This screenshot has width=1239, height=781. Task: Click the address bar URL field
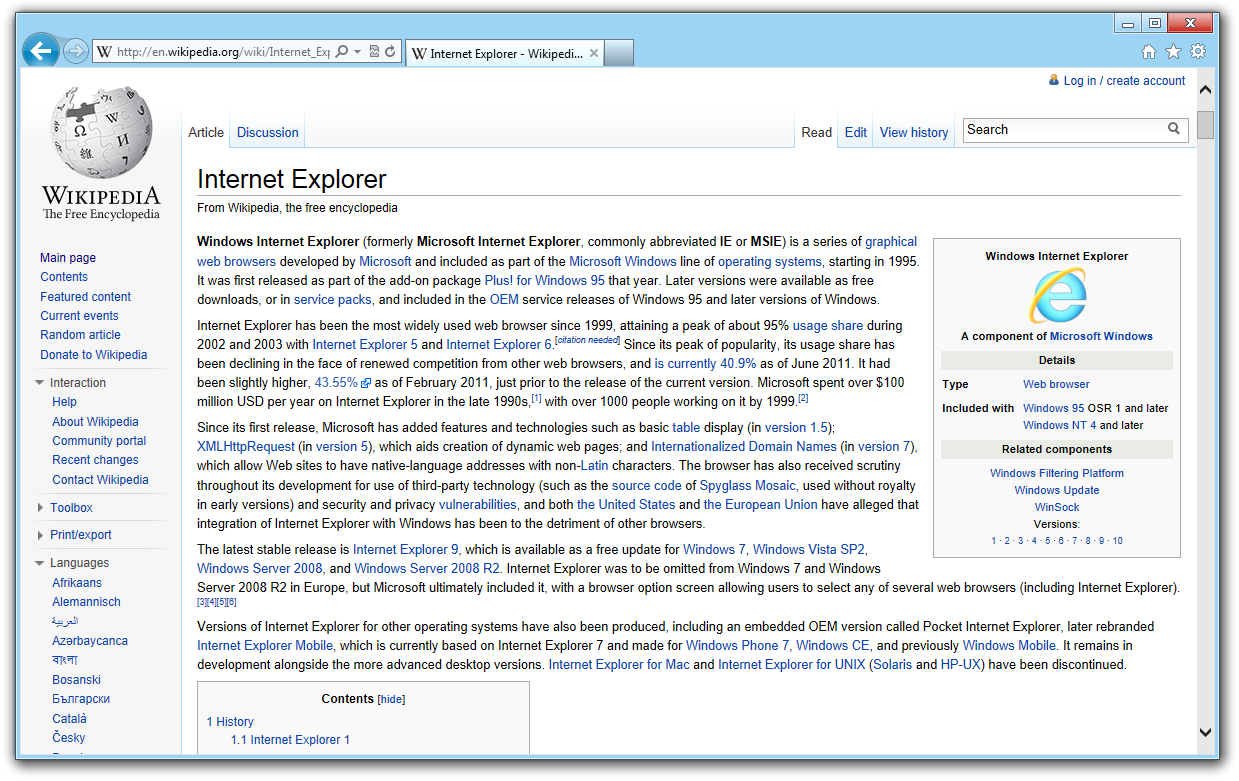[x=222, y=52]
